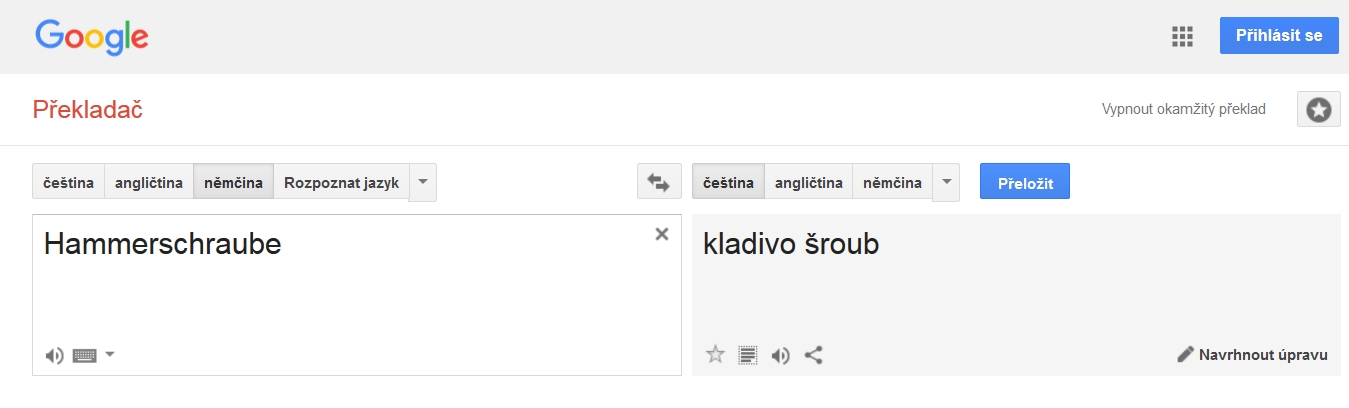1349x408 pixels.
Task: Click the Google Apps grid icon
Action: click(x=1183, y=37)
